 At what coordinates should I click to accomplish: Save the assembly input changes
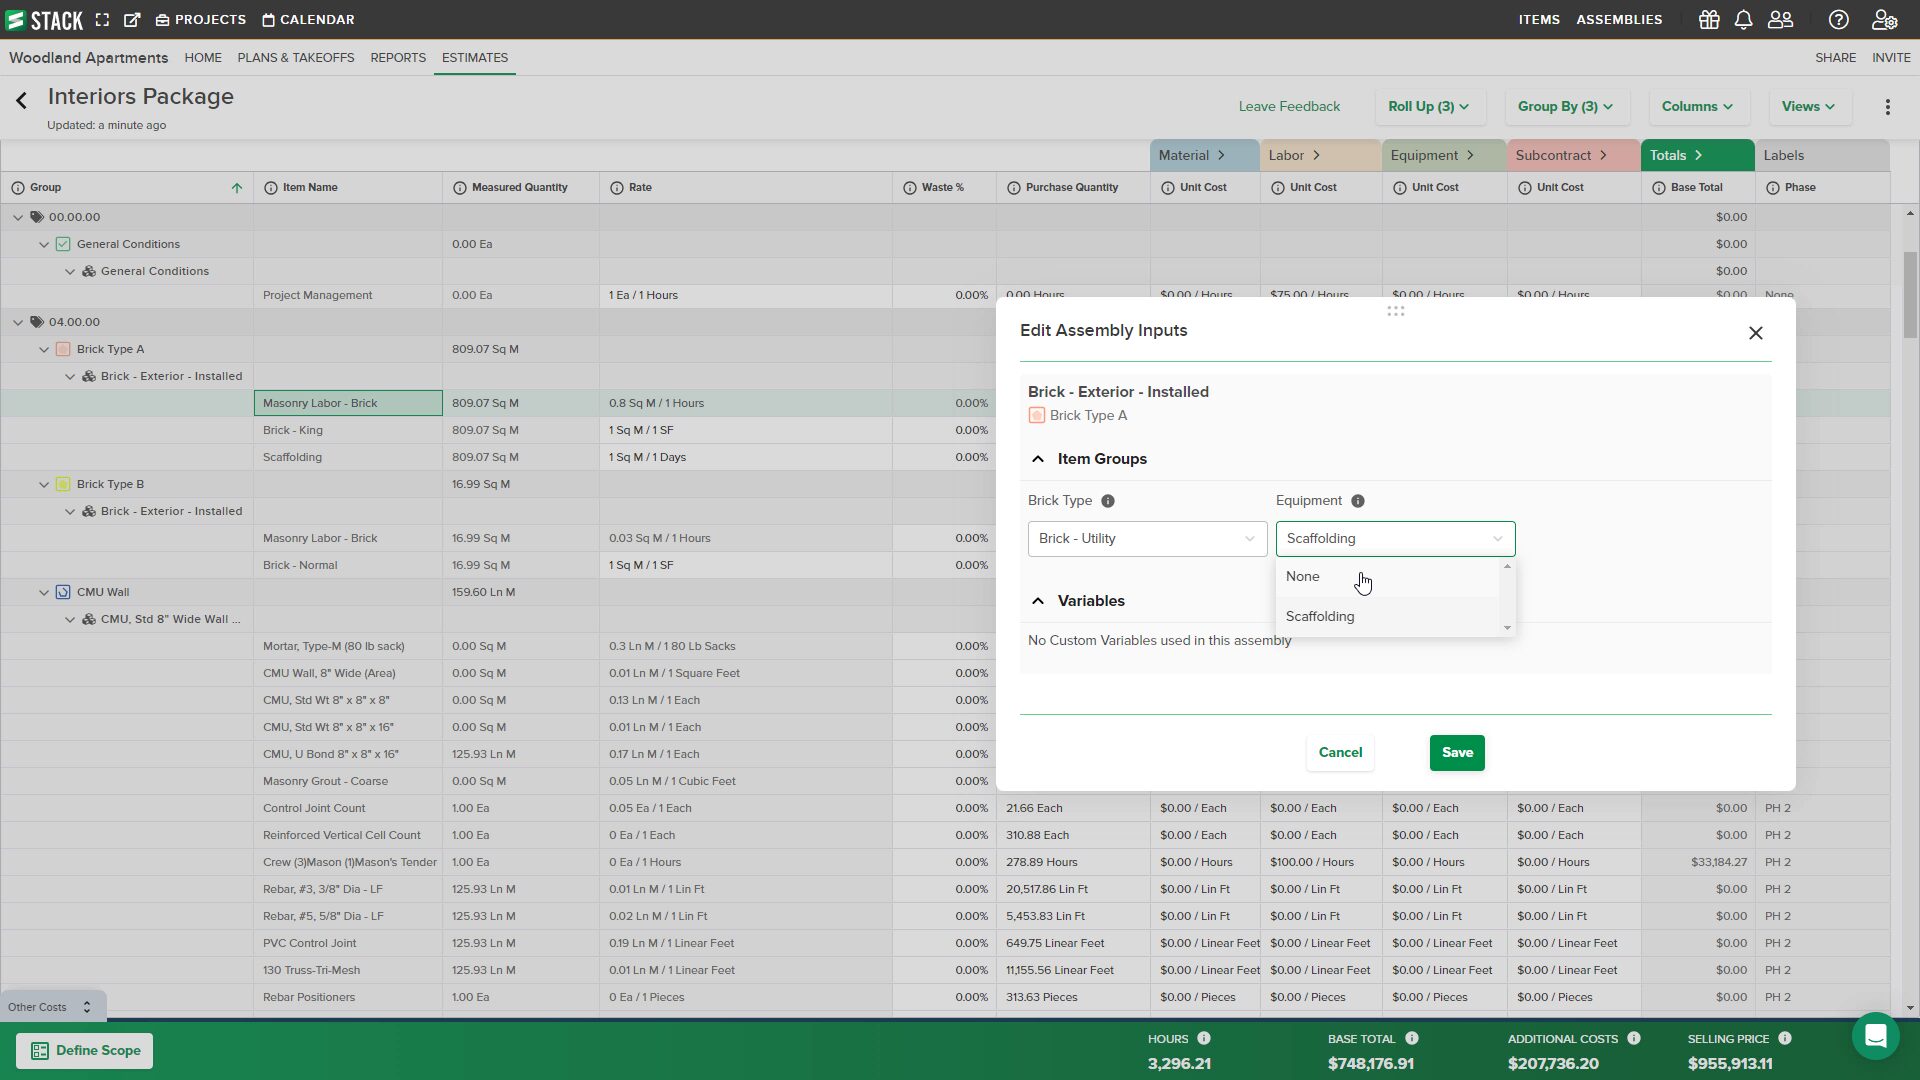point(1457,752)
